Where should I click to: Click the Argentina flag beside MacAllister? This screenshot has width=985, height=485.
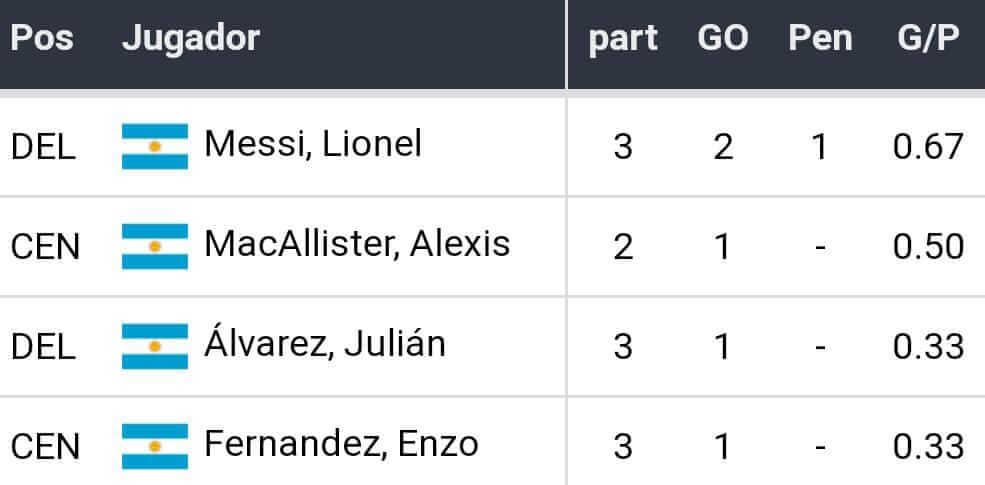[x=155, y=246]
